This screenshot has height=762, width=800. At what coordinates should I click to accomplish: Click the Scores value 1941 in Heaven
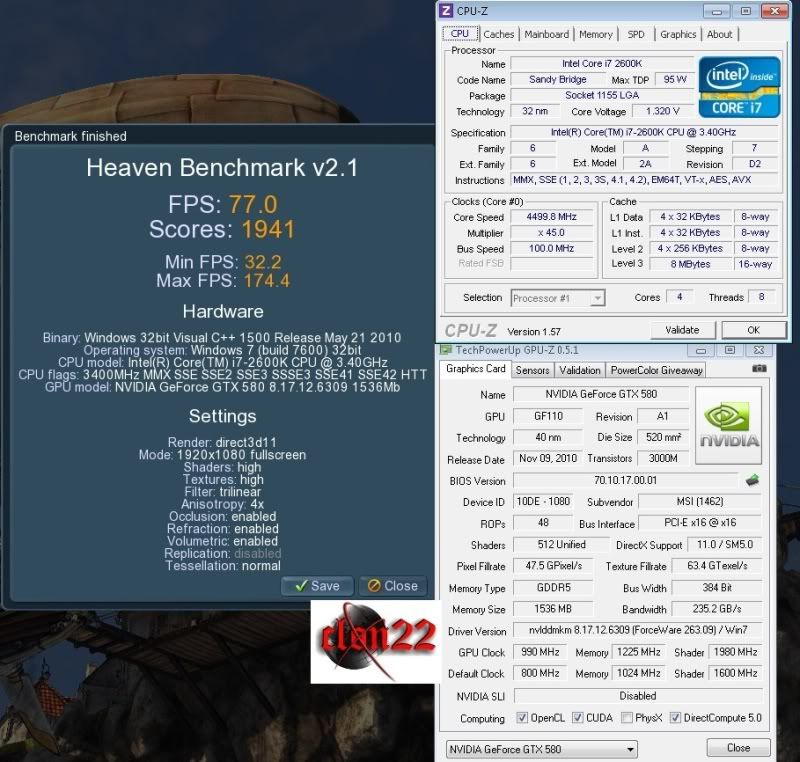[268, 230]
